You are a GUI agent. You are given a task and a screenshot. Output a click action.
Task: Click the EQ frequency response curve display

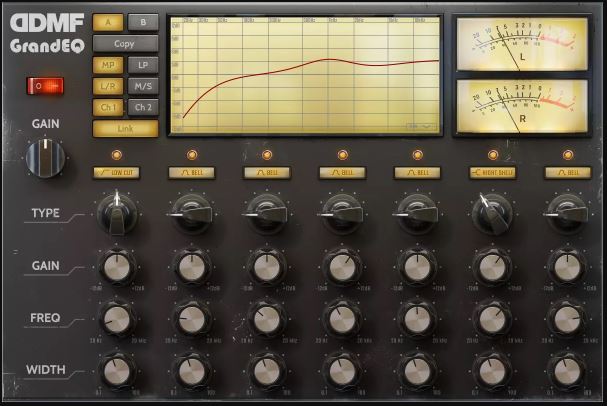305,75
